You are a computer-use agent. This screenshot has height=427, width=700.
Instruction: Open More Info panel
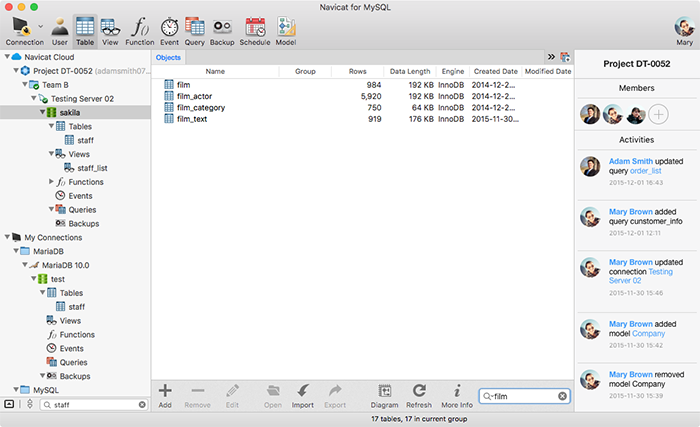click(x=457, y=396)
